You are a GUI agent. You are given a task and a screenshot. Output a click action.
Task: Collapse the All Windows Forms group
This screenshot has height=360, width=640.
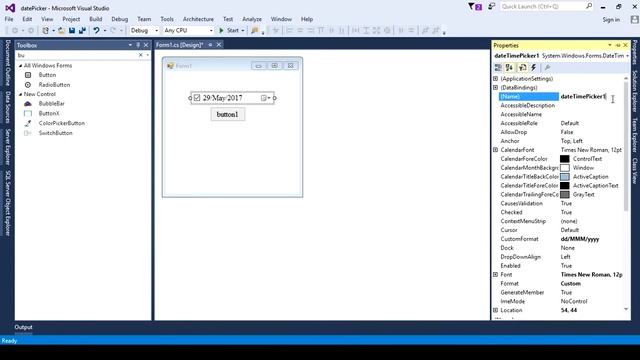click(x=20, y=66)
